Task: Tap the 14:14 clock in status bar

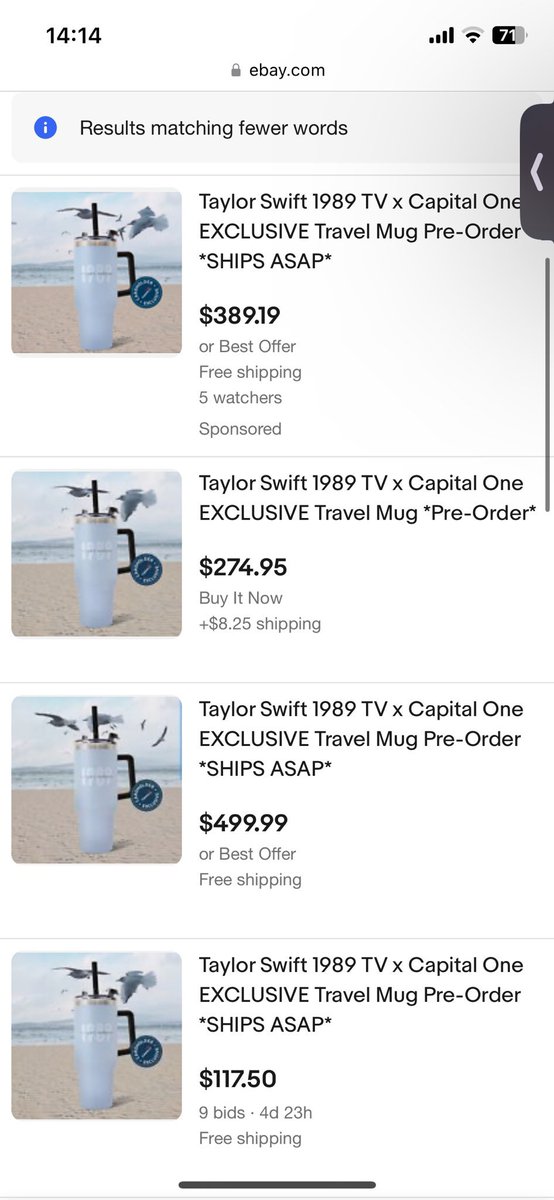Action: [74, 35]
